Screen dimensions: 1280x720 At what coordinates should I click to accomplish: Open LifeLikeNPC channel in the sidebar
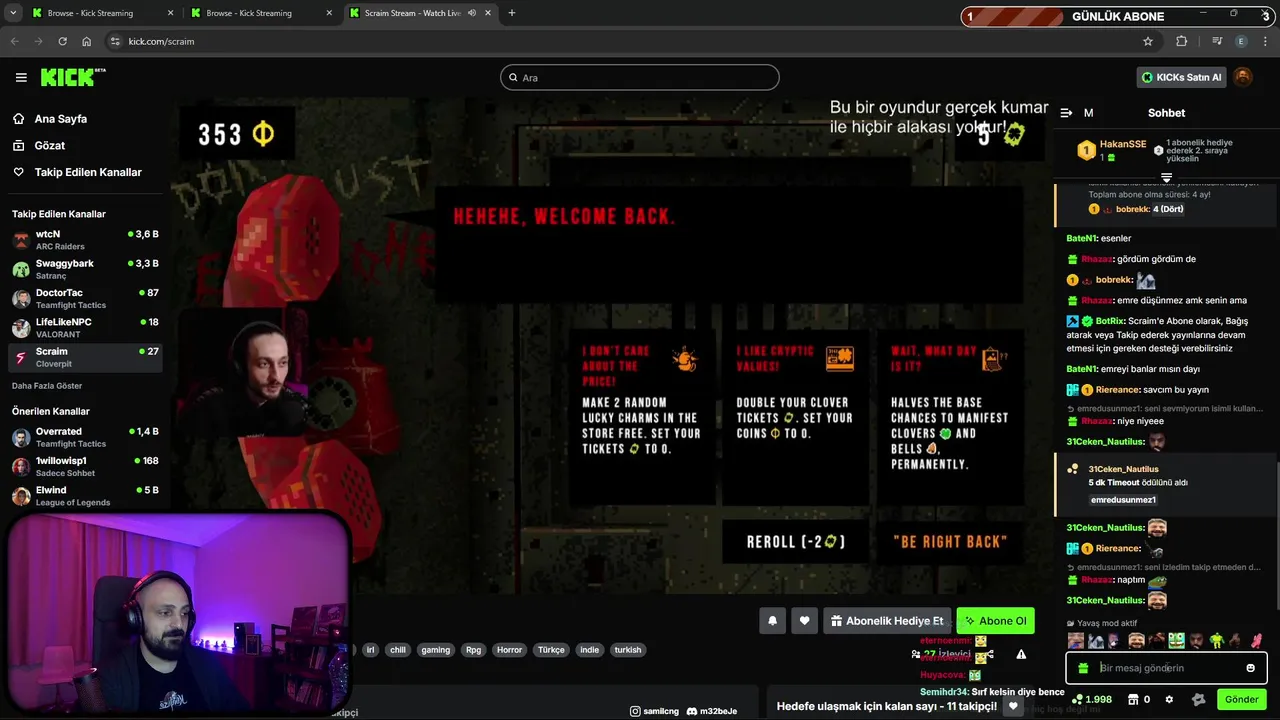pyautogui.click(x=85, y=327)
